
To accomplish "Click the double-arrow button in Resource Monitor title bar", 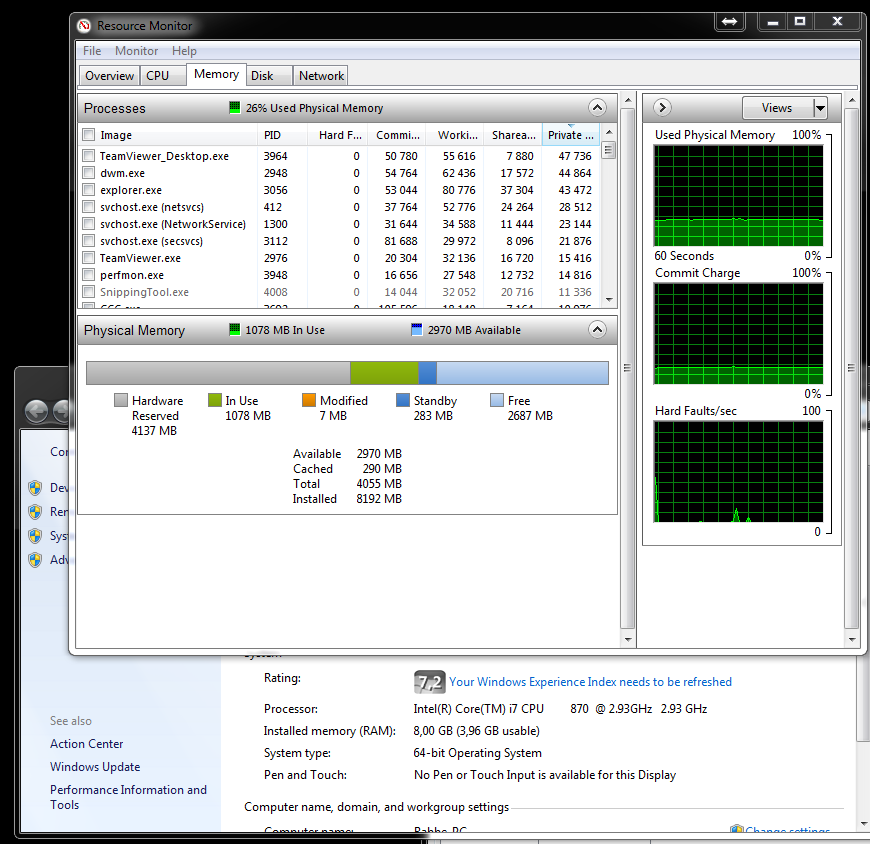I will pos(729,22).
